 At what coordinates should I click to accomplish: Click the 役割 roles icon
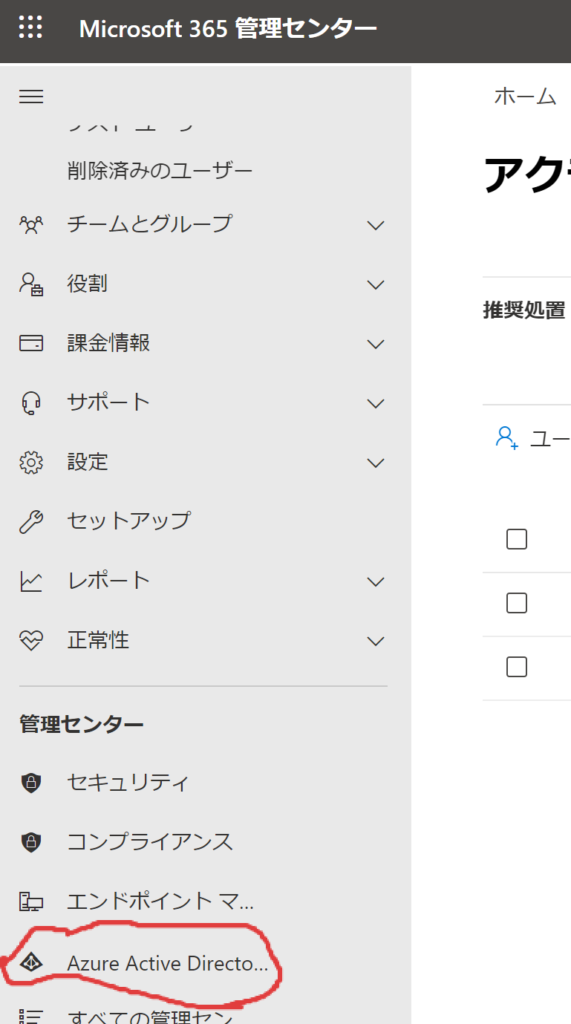31,284
